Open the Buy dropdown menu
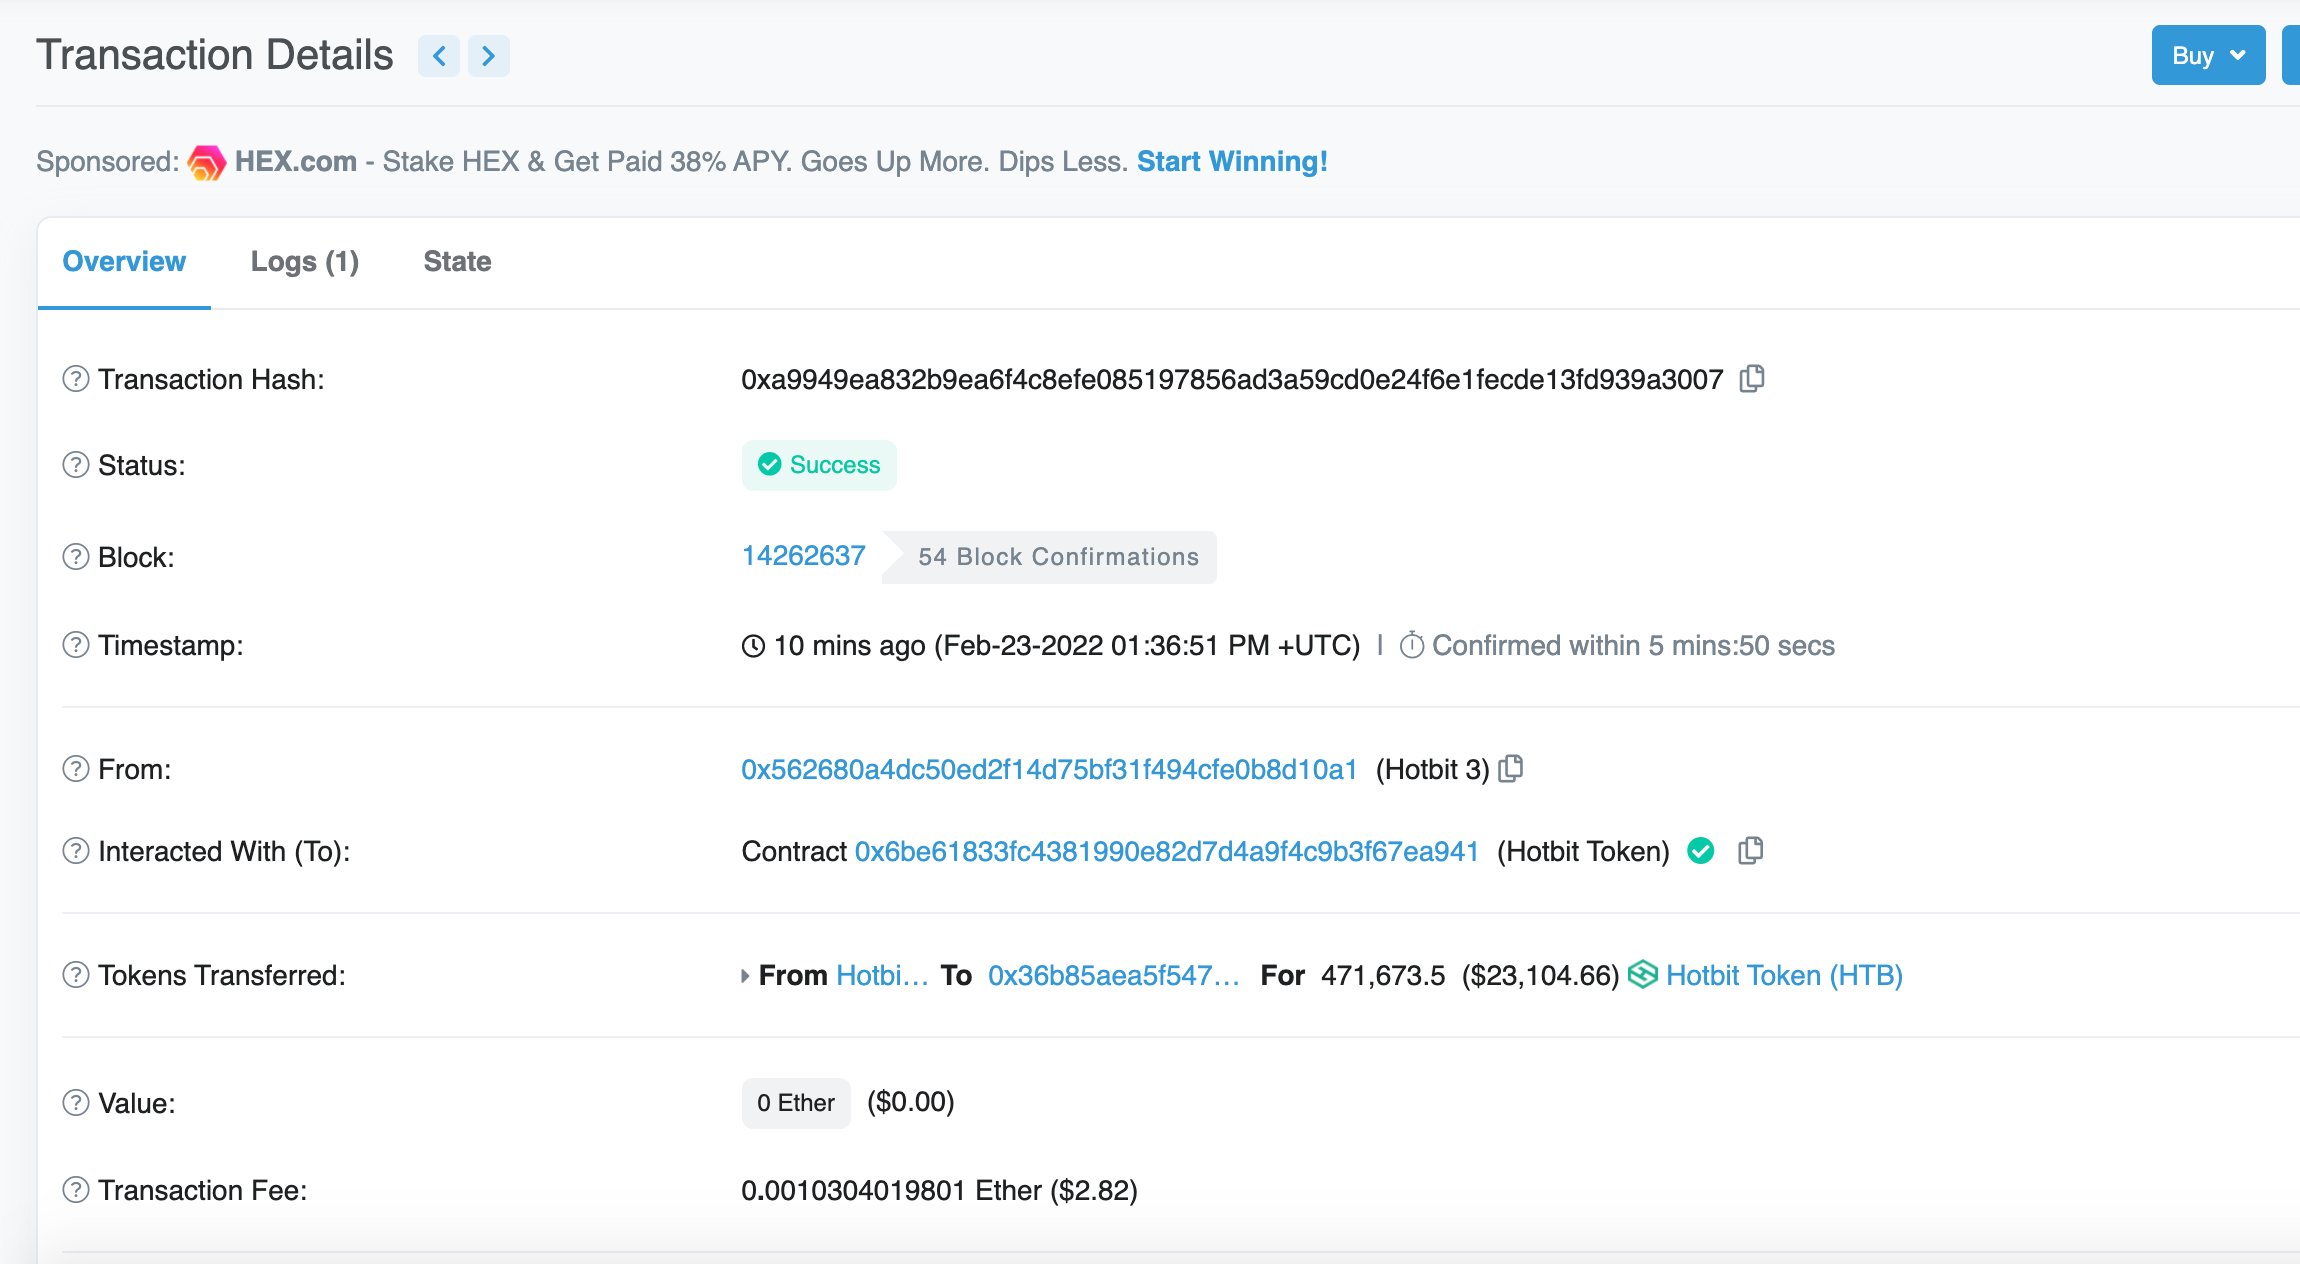This screenshot has width=2300, height=1264. pyautogui.click(x=2208, y=56)
